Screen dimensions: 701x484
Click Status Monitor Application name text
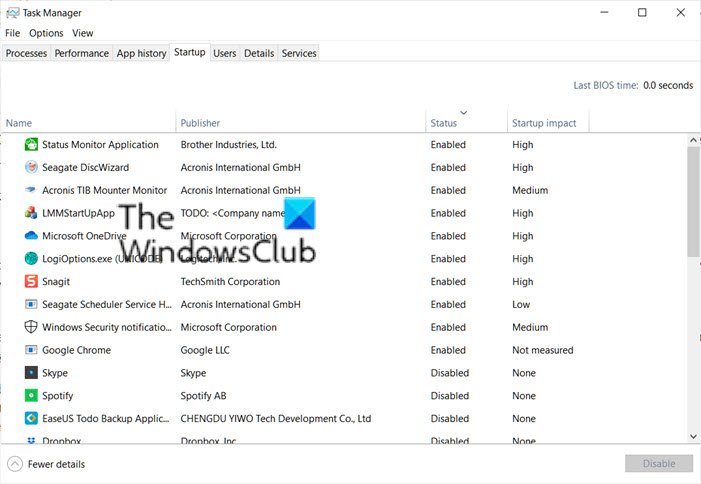[100, 144]
